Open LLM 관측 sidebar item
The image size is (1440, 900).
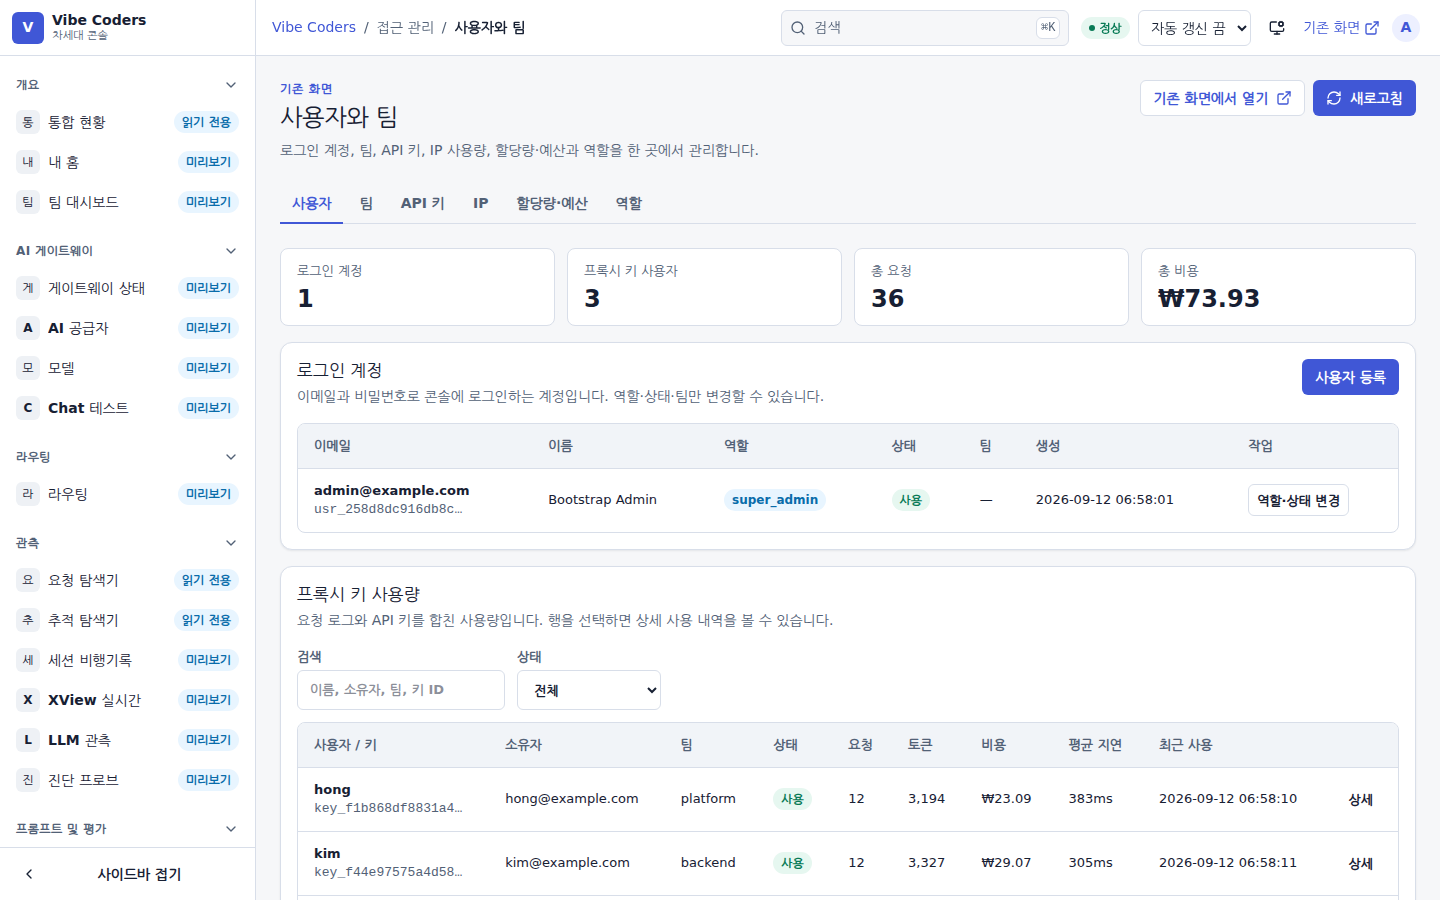pos(127,740)
